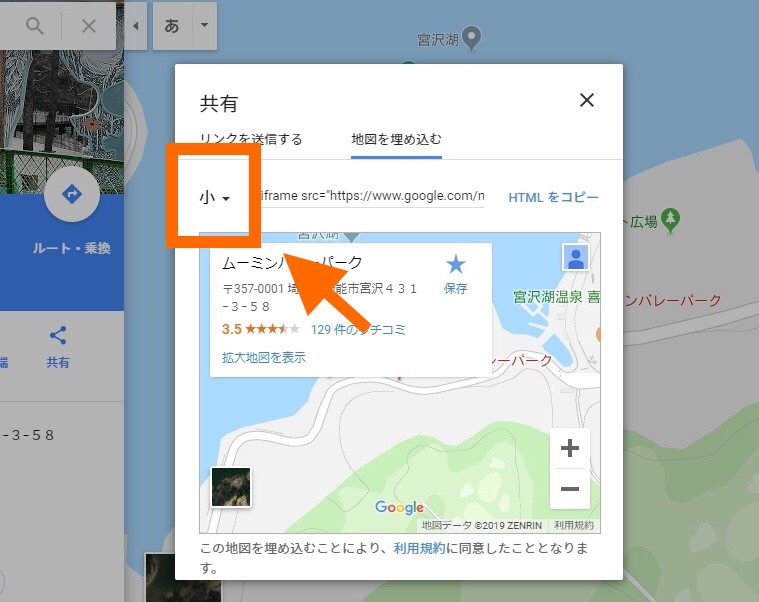This screenshot has height=602, width=759.
Task: Click the search magnifier icon
Action: (x=35, y=26)
